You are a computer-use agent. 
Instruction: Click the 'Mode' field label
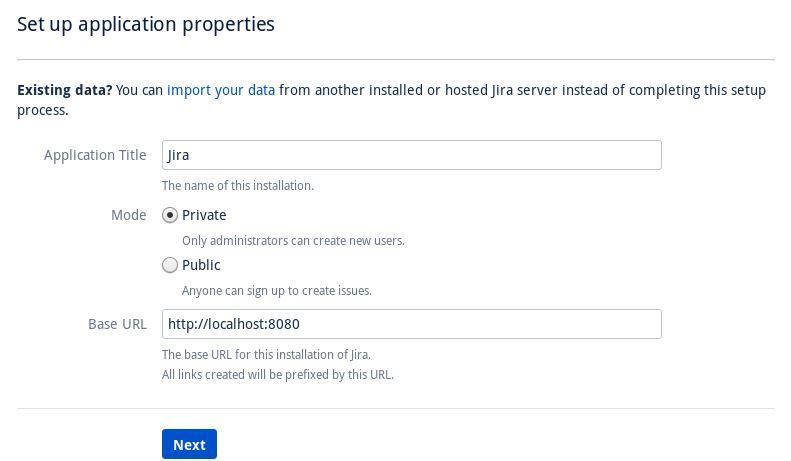[129, 215]
